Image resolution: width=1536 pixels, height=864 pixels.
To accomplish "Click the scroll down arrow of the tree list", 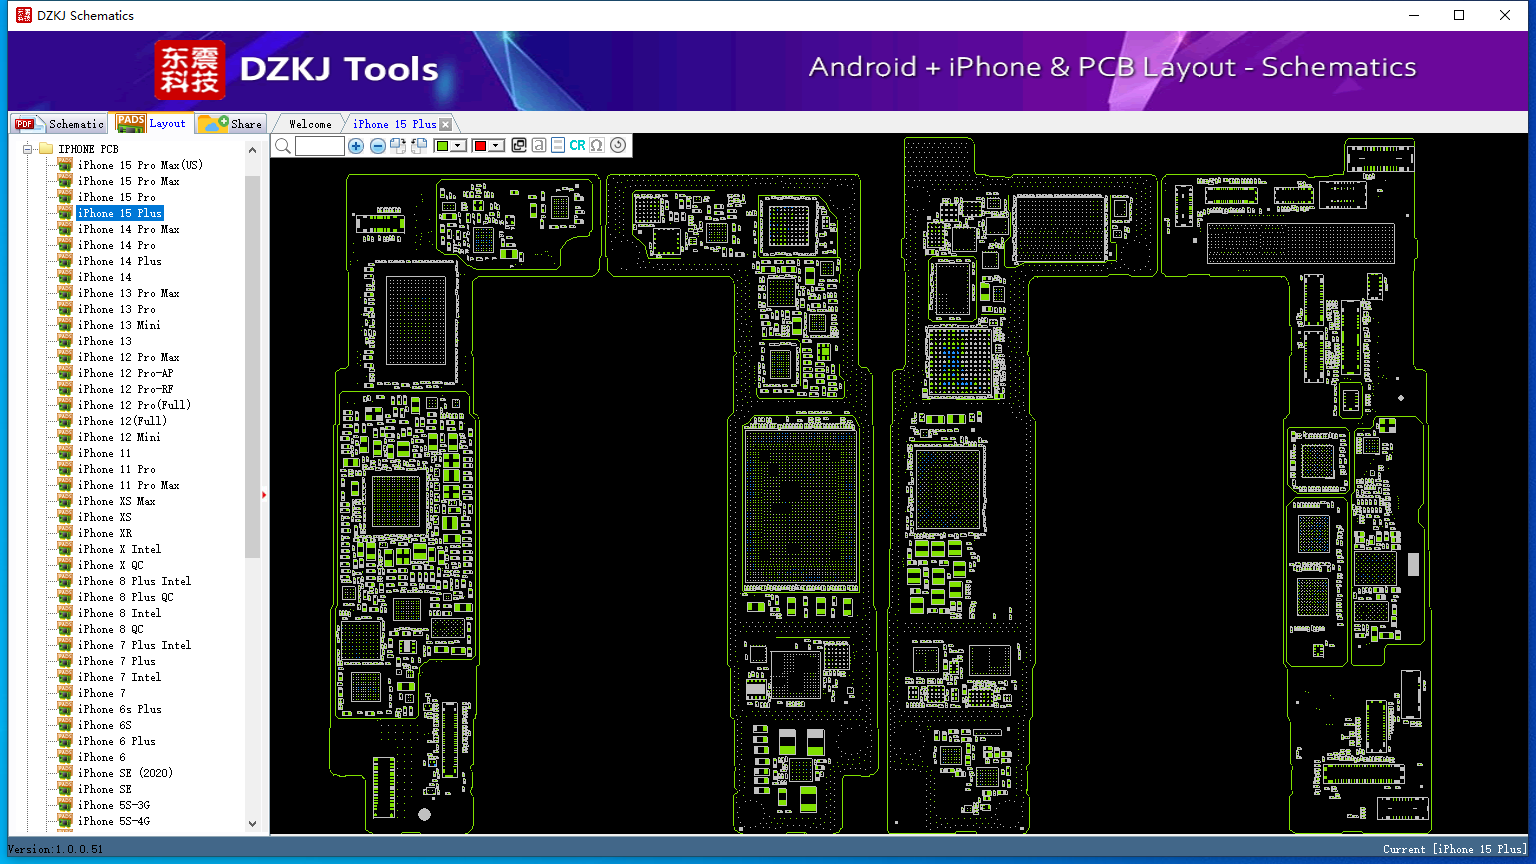I will tap(252, 824).
